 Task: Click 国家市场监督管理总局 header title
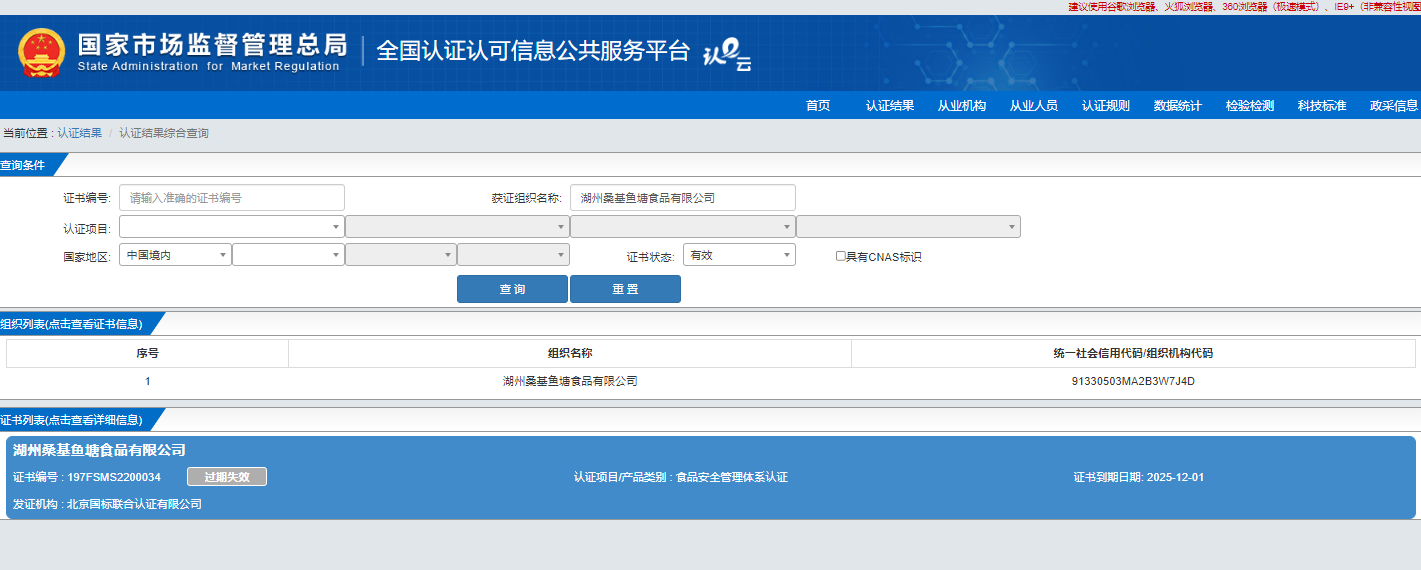[x=212, y=45]
